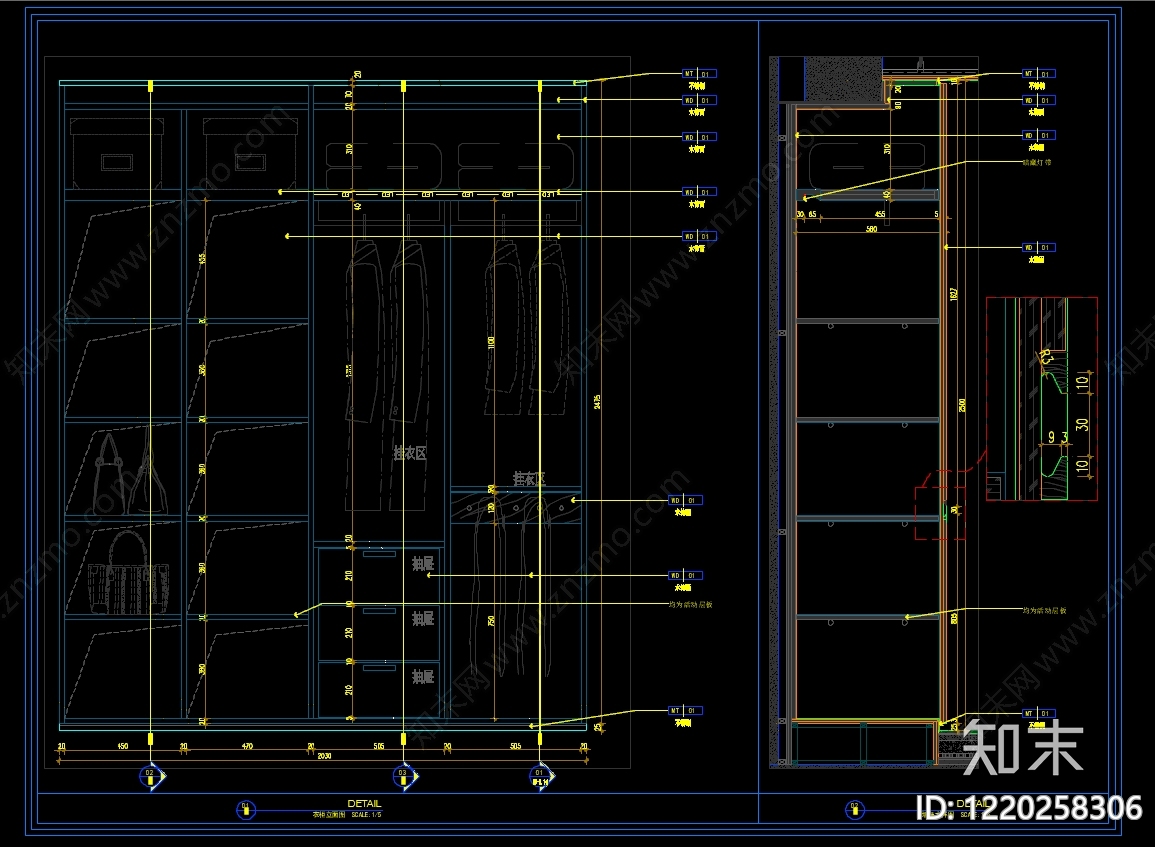Click the R3 radius label in the enlarged detail
This screenshot has height=847, width=1155.
click(x=1046, y=358)
